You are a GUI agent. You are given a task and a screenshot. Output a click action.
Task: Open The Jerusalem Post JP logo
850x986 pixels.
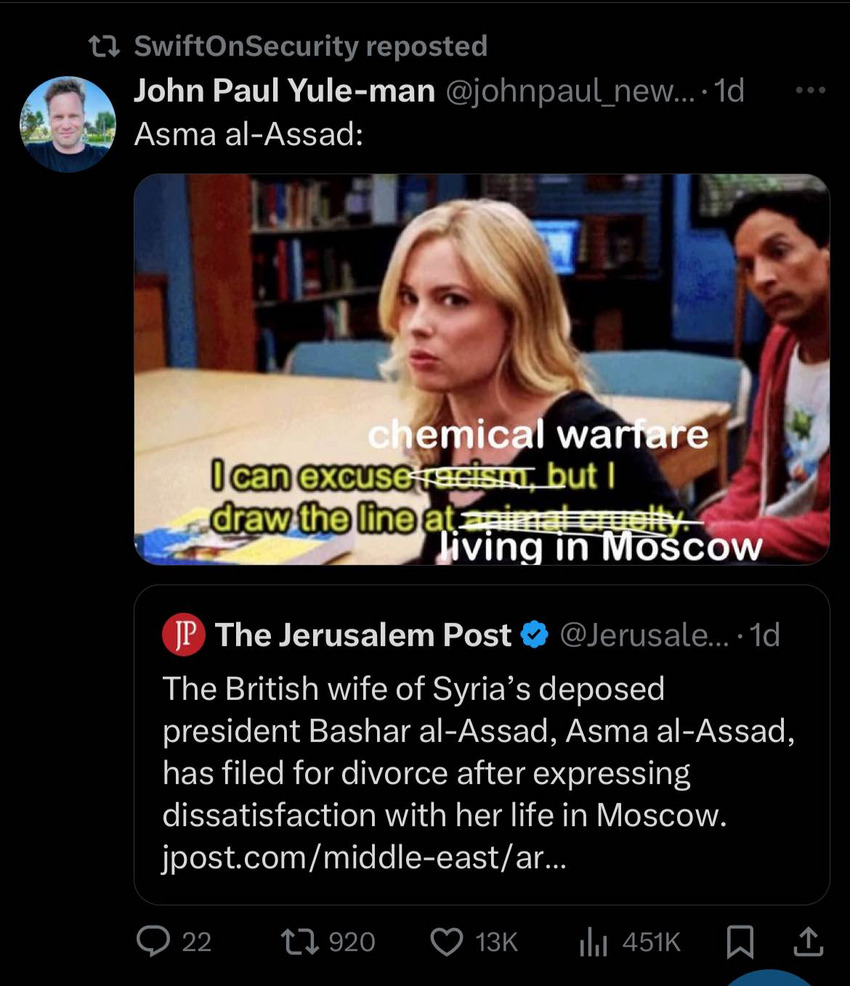(x=184, y=634)
